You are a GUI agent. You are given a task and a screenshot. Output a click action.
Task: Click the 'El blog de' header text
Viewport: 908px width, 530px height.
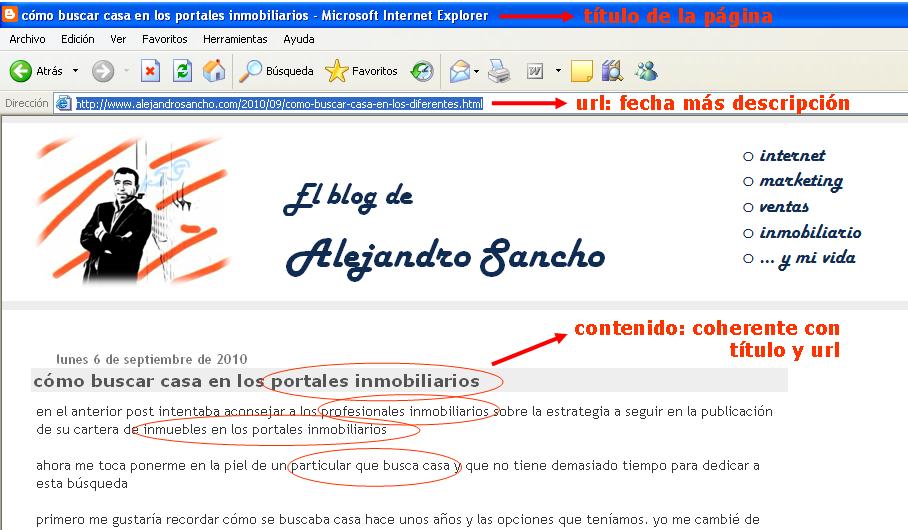(x=348, y=197)
